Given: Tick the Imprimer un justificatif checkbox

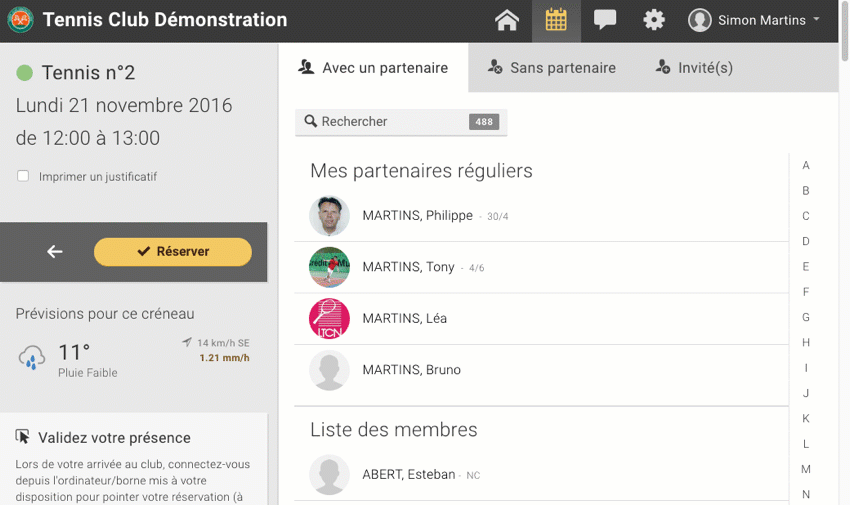Looking at the screenshot, I should click(x=23, y=176).
